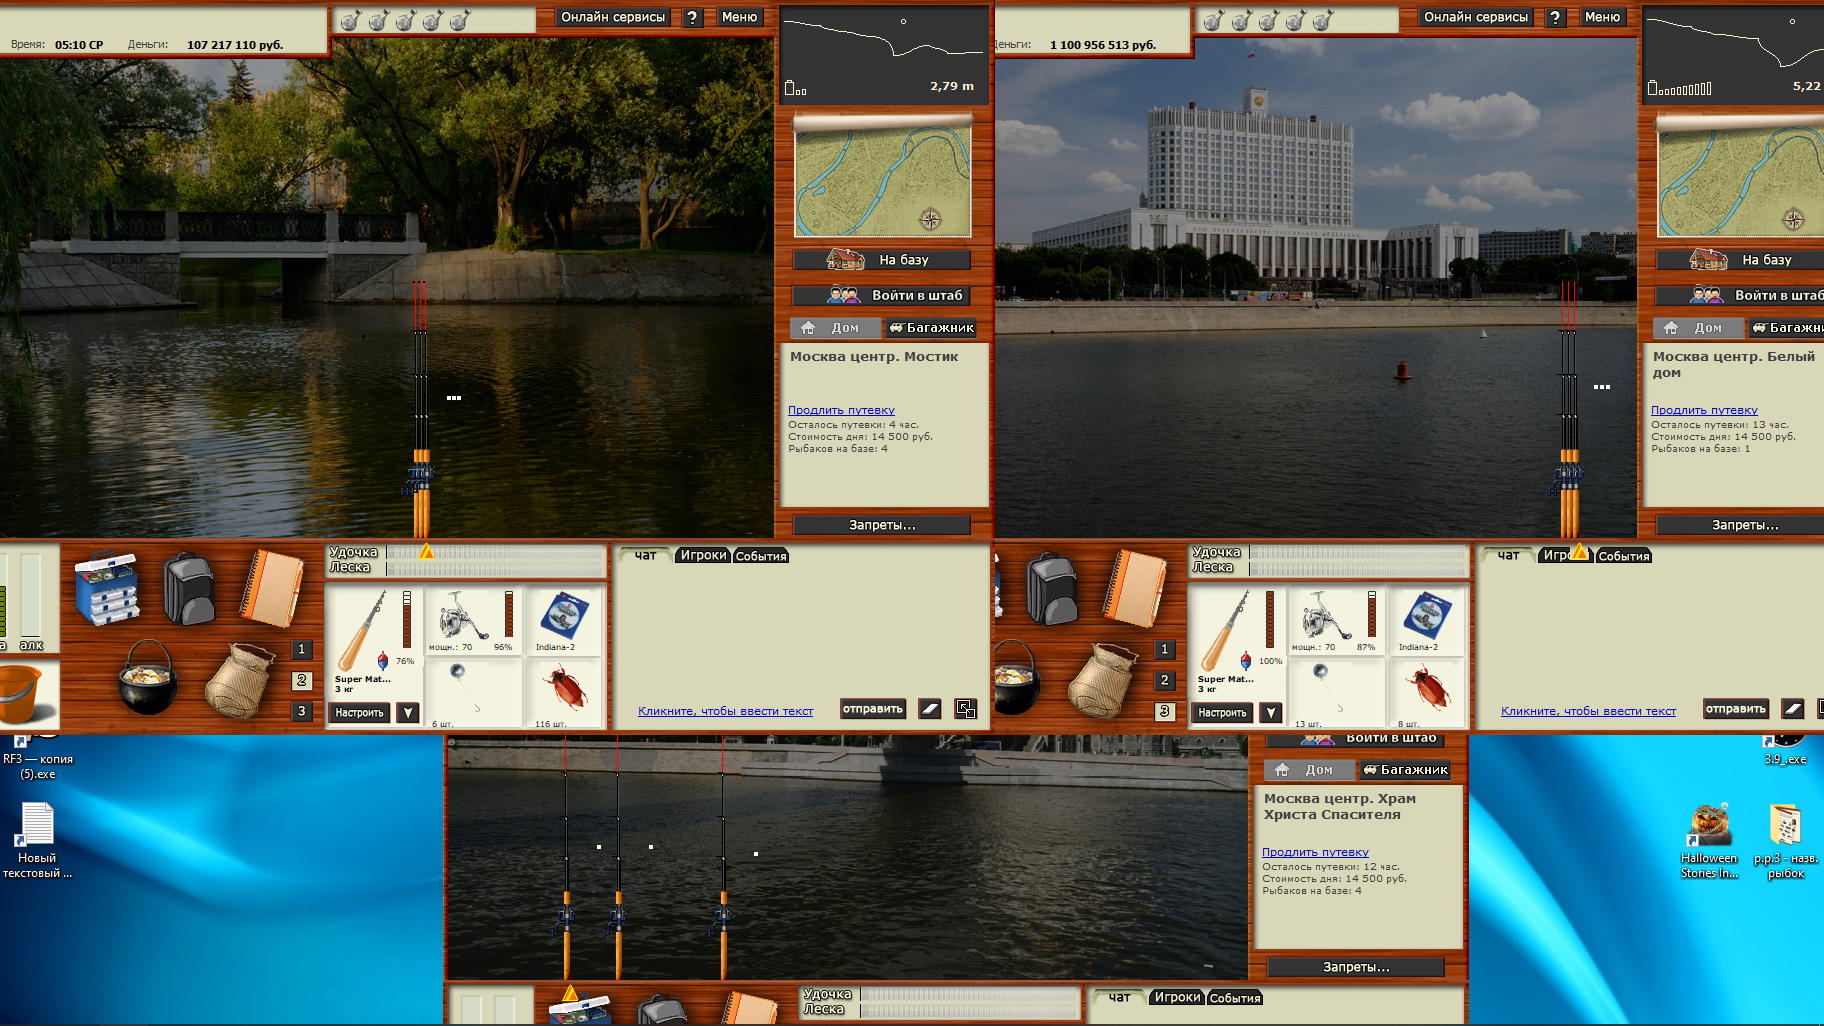This screenshot has width=1824, height=1026.
Task: Open the orange notebook in Мостик window
Action: tap(271, 587)
